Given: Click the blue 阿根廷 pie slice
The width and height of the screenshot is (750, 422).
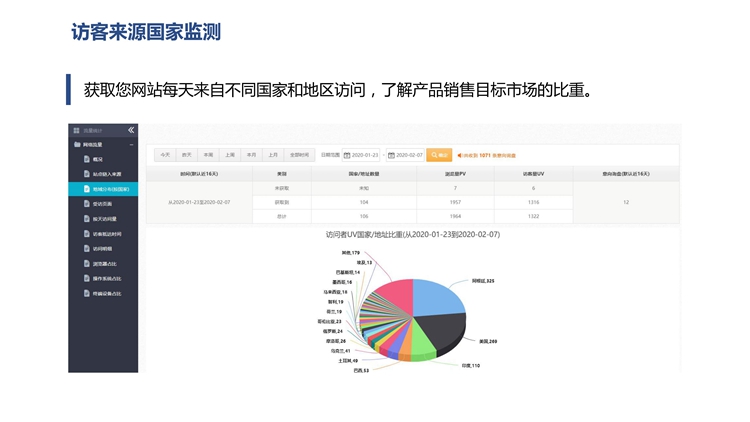Looking at the screenshot, I should [440, 296].
